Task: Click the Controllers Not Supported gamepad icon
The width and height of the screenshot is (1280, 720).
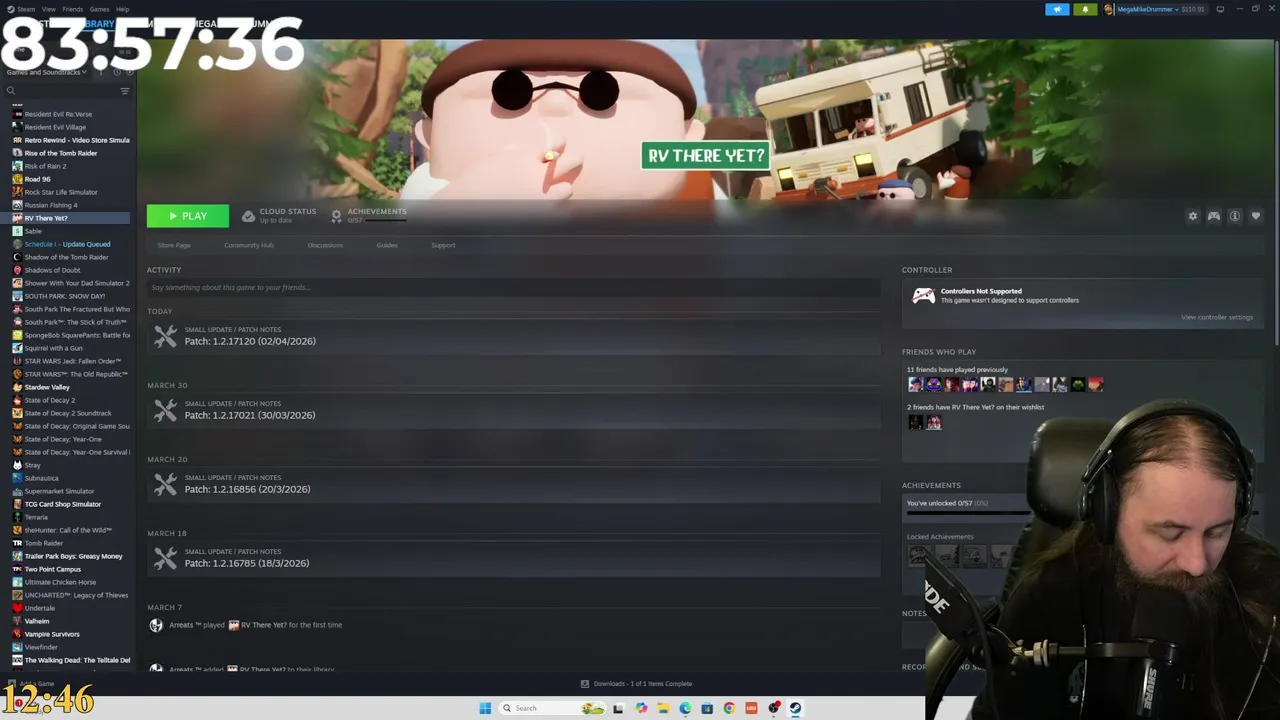Action: pyautogui.click(x=923, y=295)
